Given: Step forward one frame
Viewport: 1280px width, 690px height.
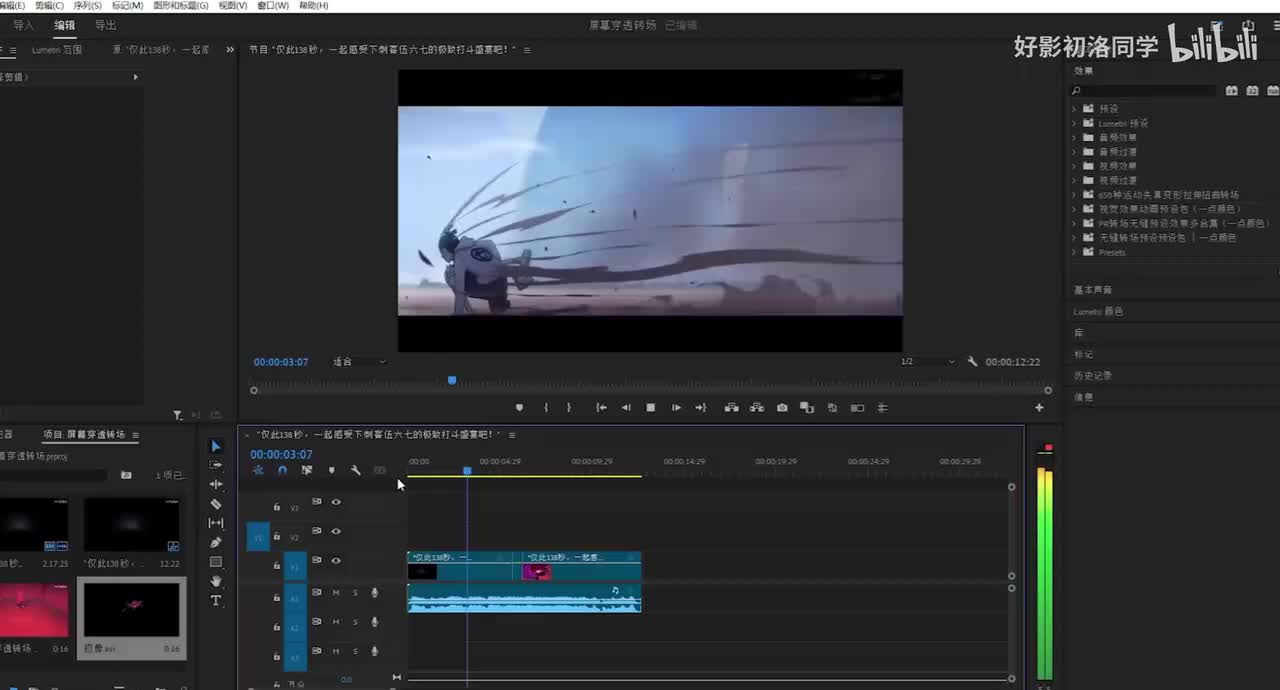Looking at the screenshot, I should coord(676,408).
